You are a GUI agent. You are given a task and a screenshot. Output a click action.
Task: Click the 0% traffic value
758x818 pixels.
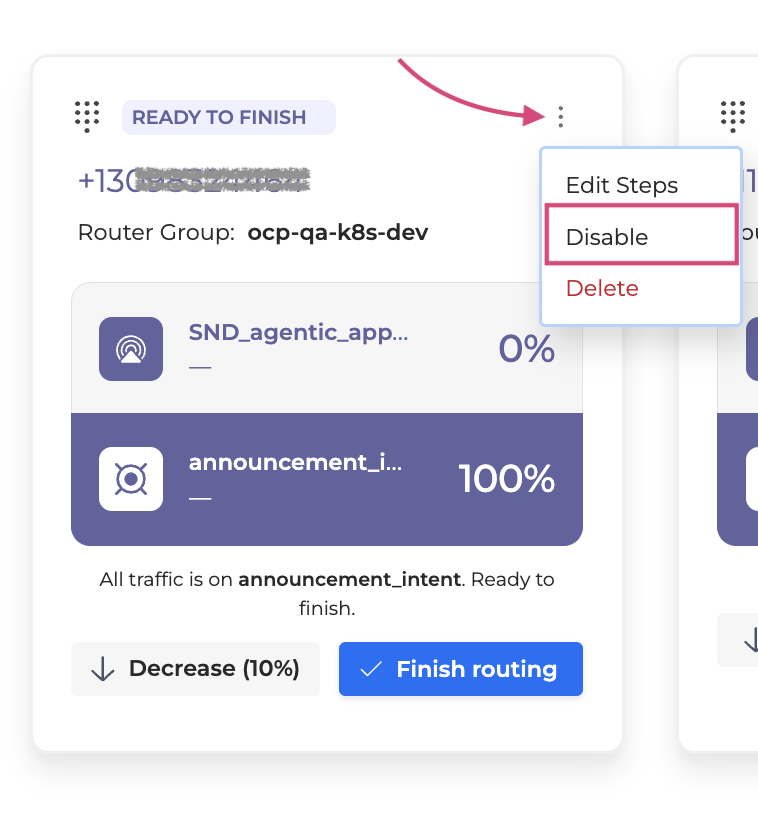click(x=526, y=348)
